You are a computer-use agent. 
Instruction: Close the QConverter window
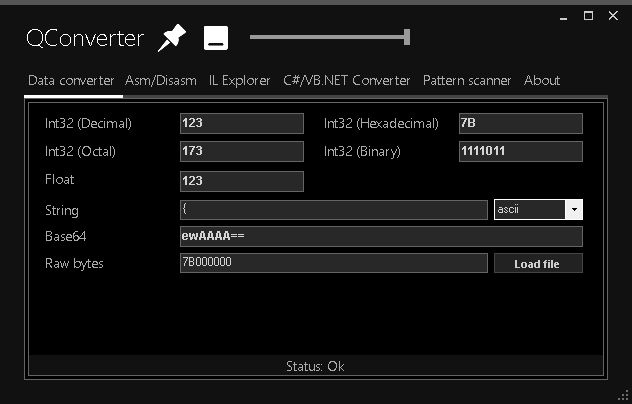[x=613, y=16]
